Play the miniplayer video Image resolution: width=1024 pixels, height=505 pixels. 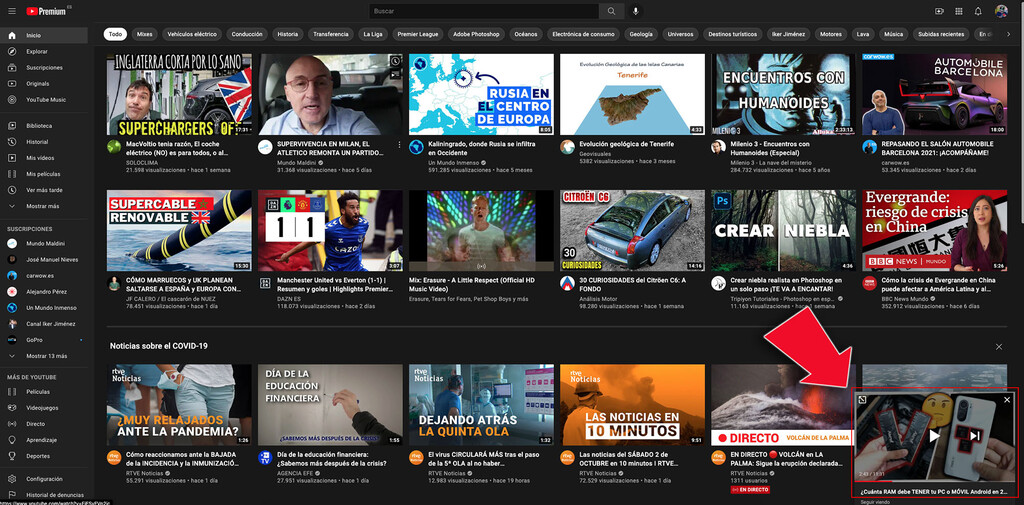[935, 436]
